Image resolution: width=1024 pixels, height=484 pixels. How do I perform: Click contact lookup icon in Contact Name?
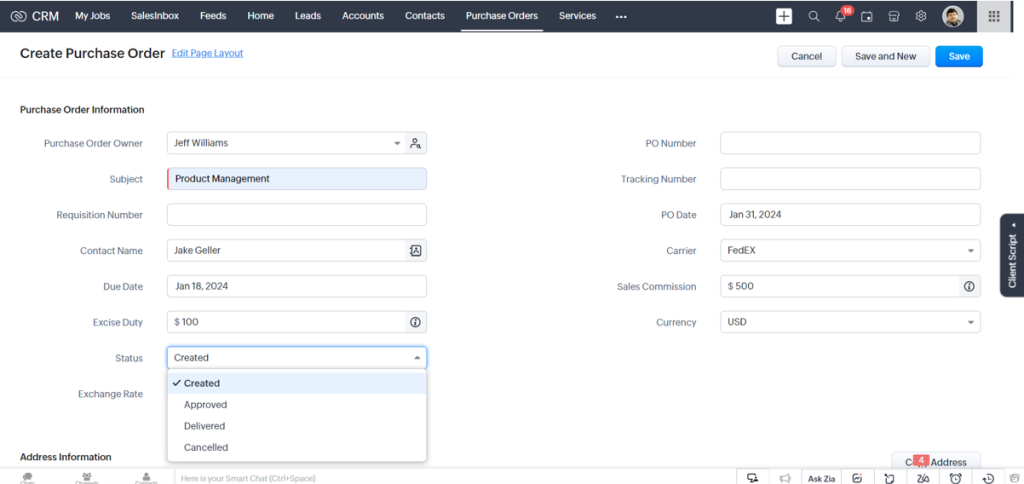tap(415, 250)
